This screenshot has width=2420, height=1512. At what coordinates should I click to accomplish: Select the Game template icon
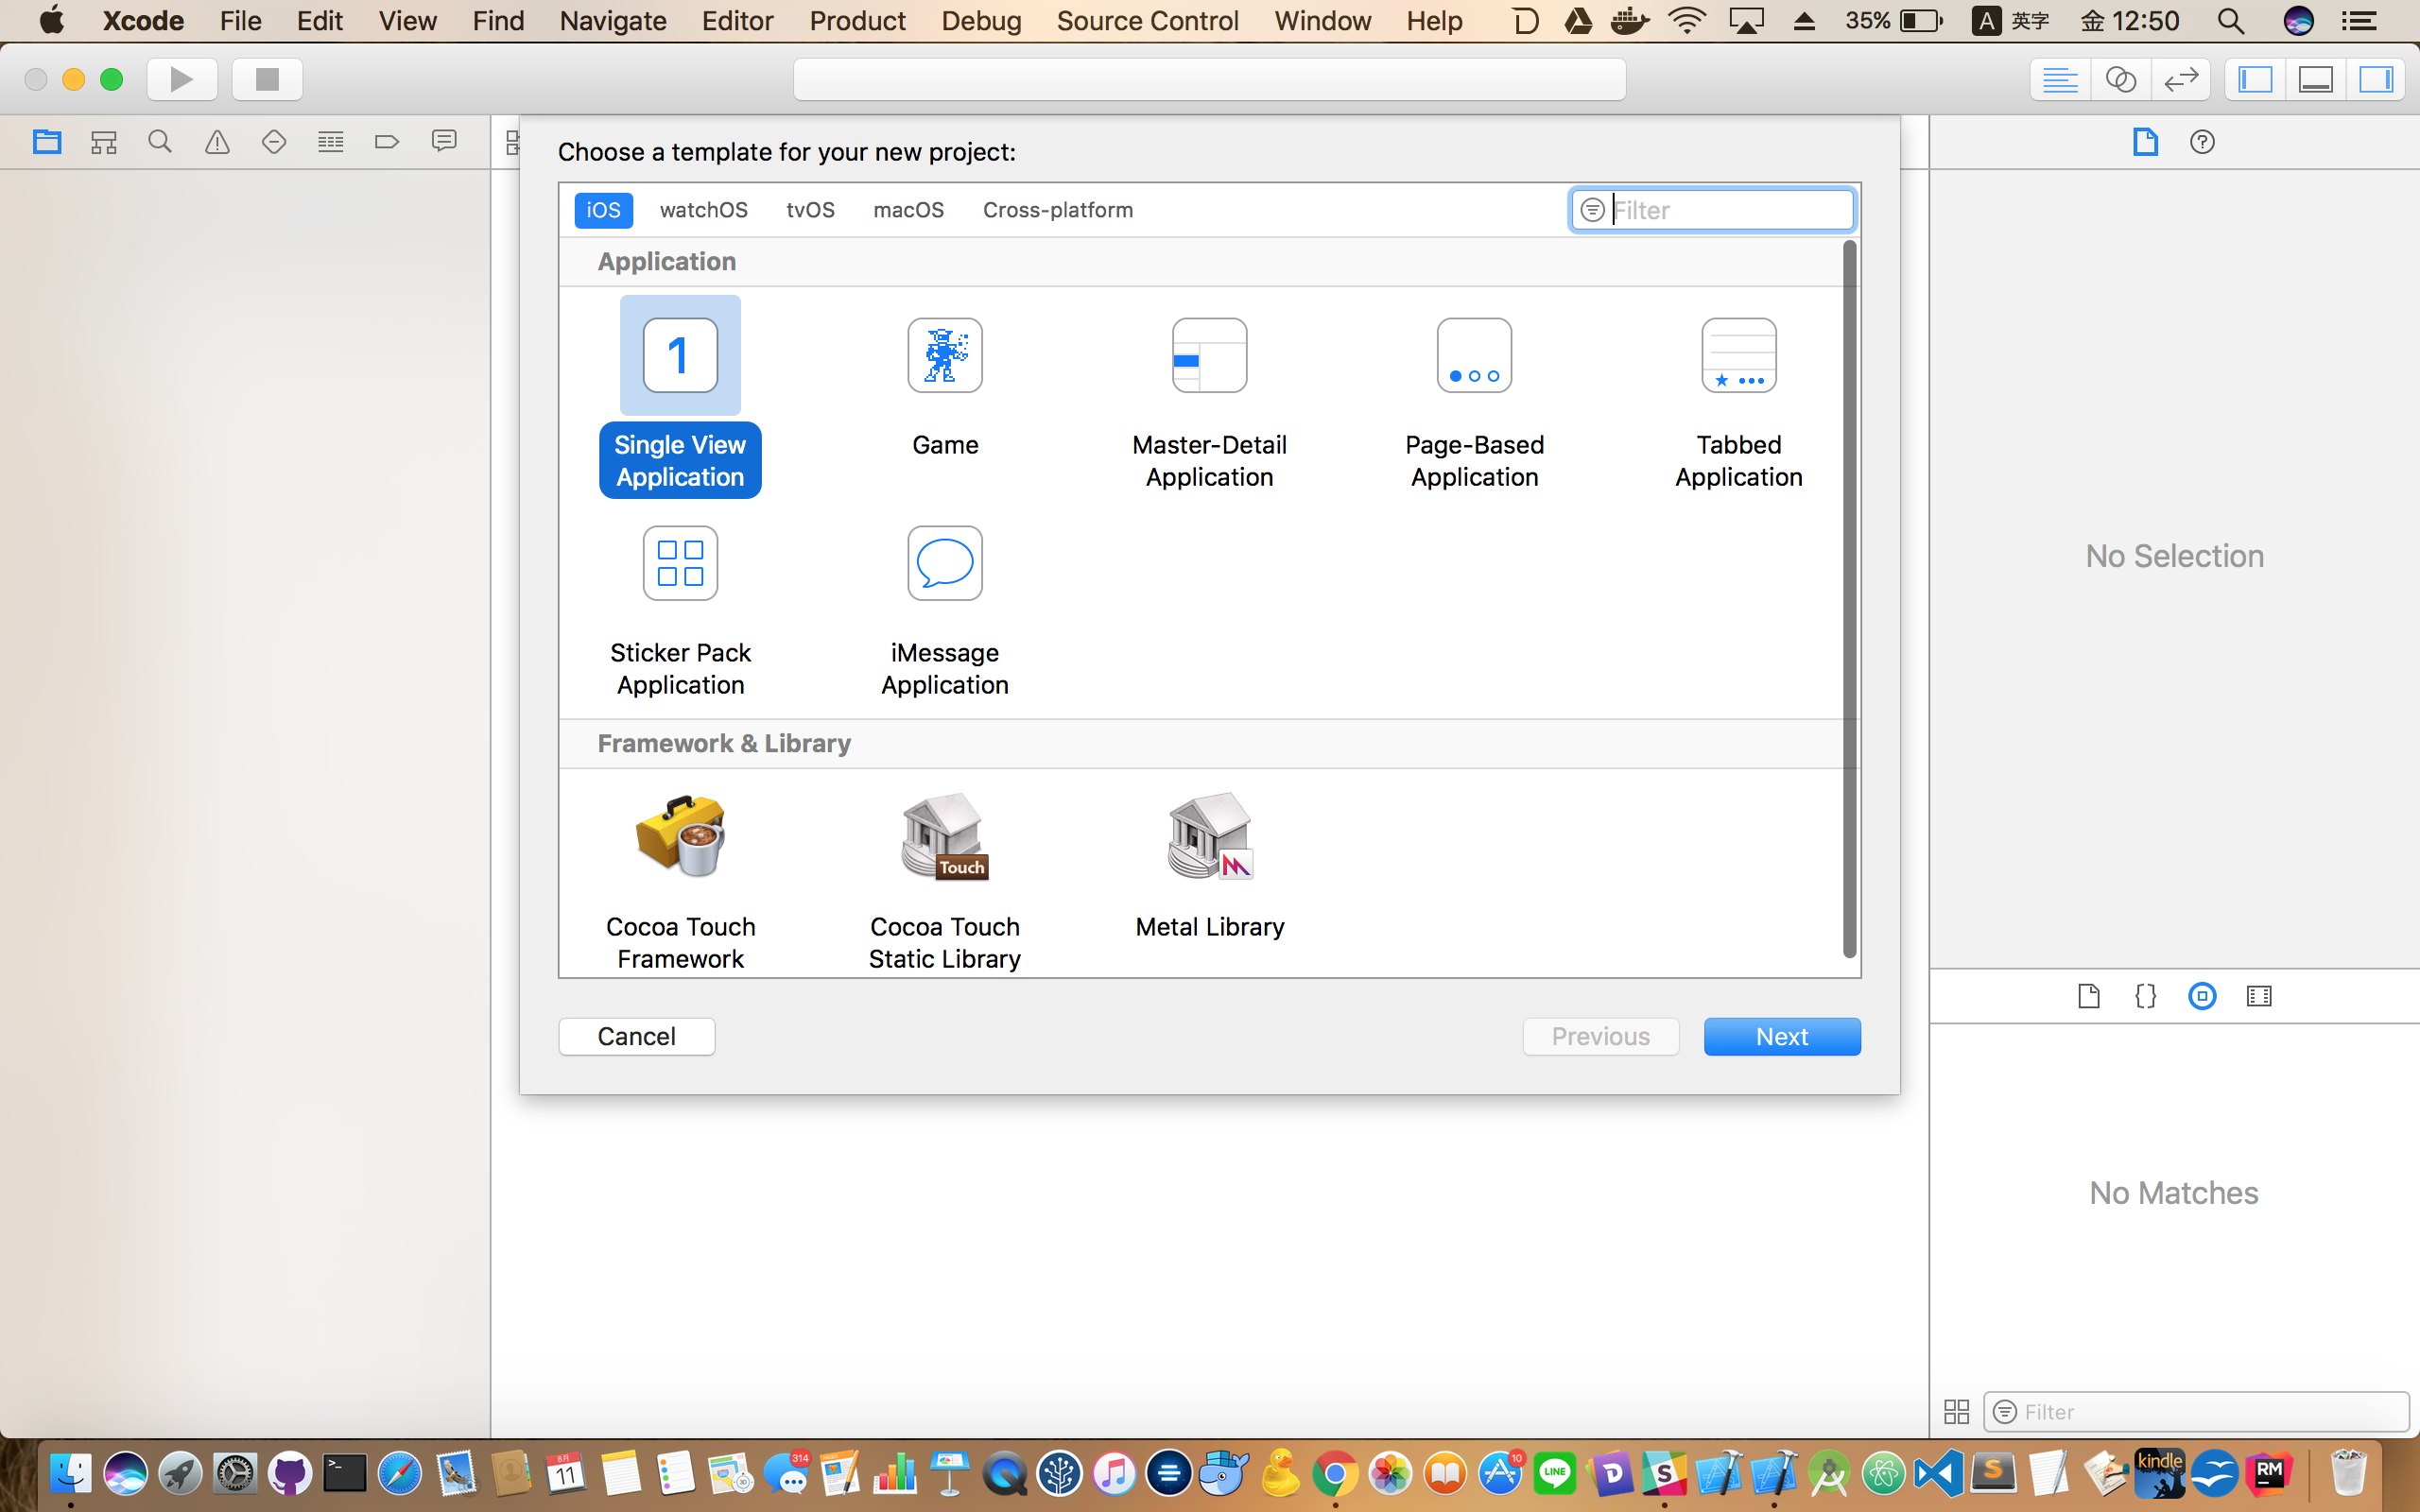tap(944, 356)
